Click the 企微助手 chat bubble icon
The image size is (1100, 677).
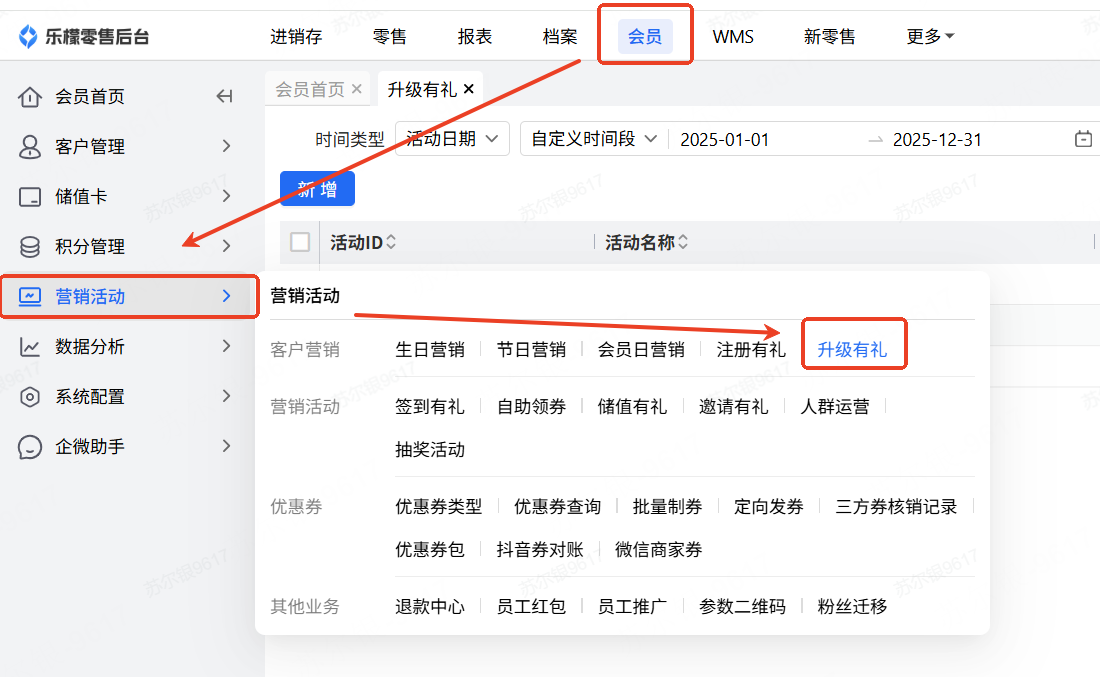click(29, 447)
